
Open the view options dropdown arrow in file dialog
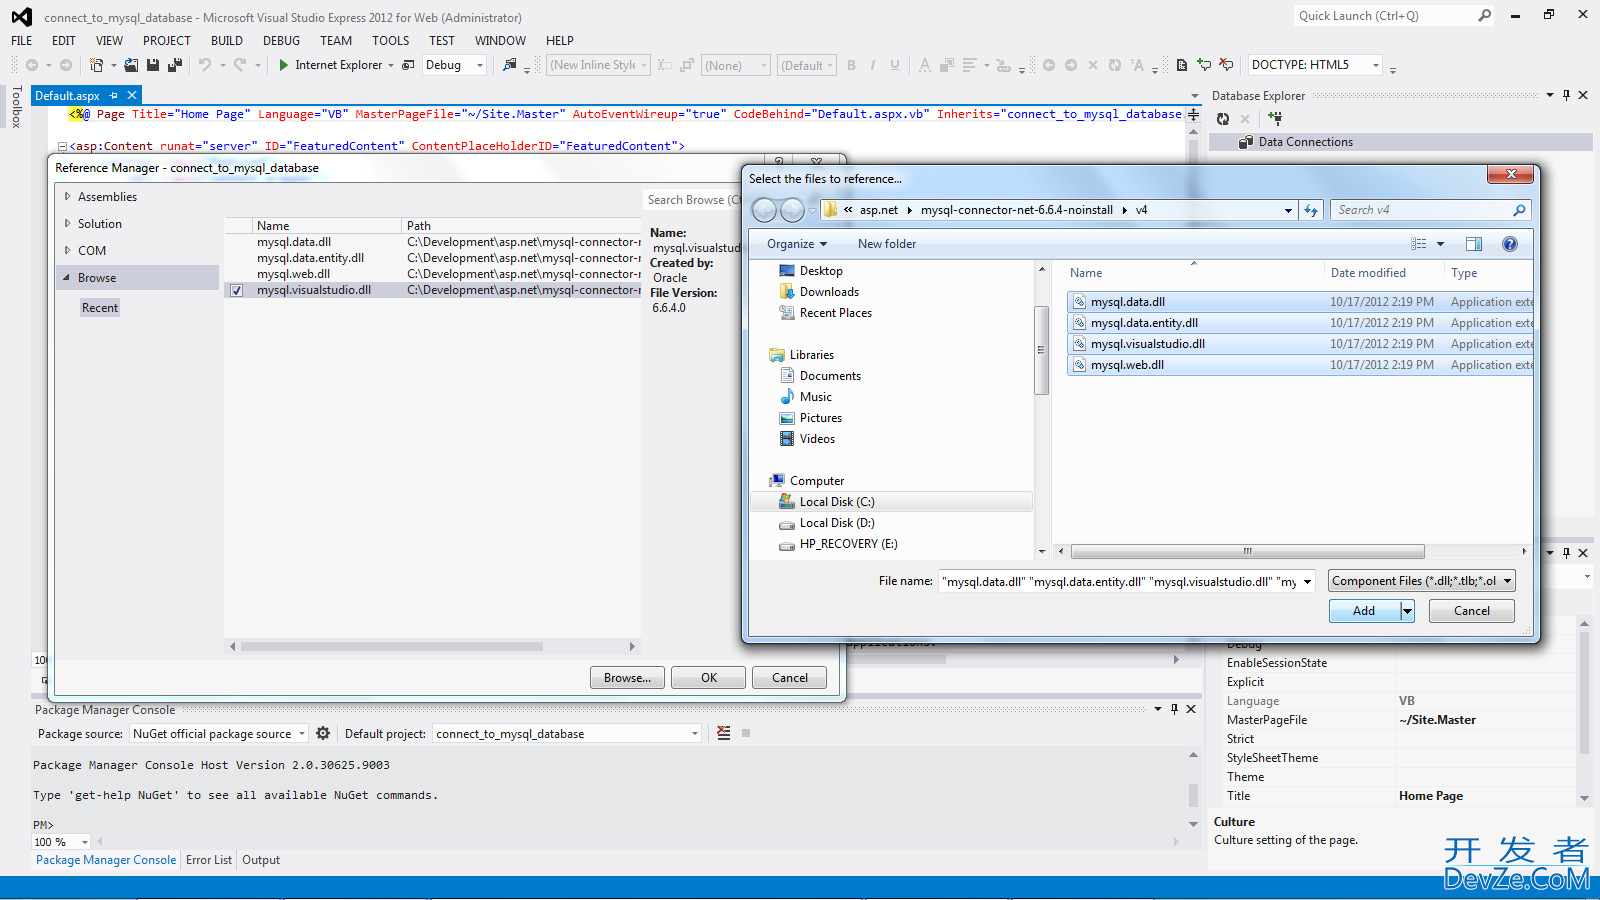click(x=1440, y=244)
